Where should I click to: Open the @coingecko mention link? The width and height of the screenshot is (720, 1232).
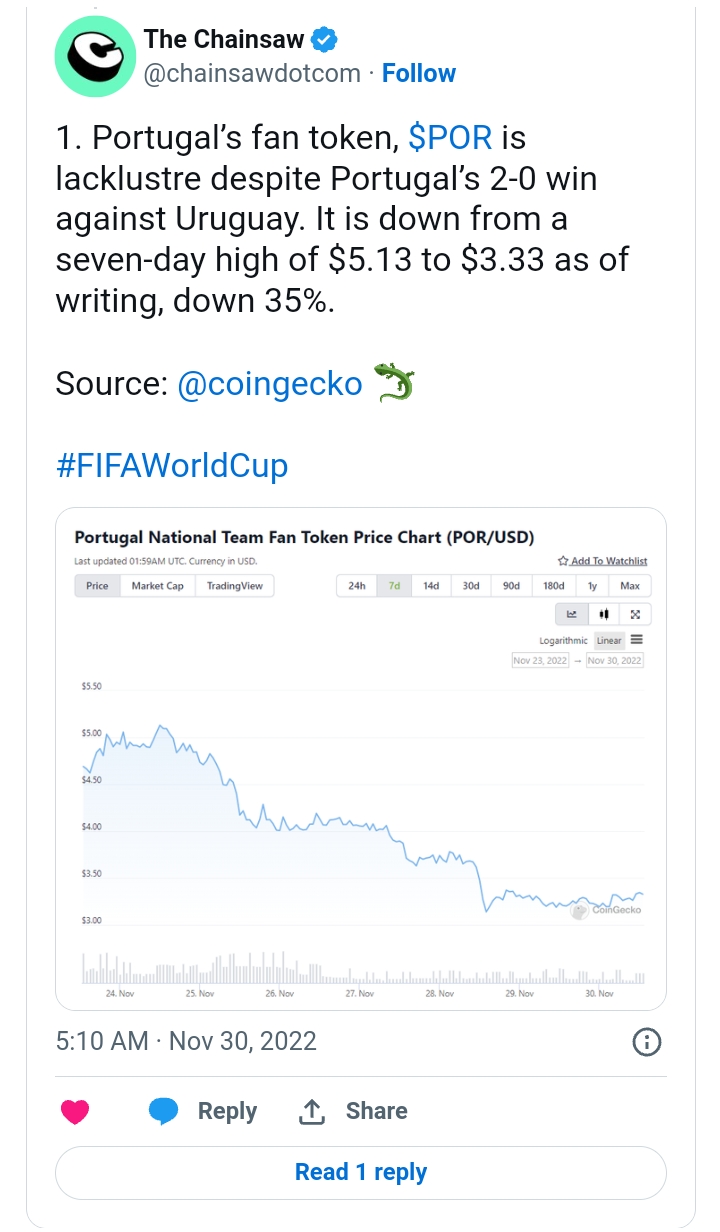270,384
